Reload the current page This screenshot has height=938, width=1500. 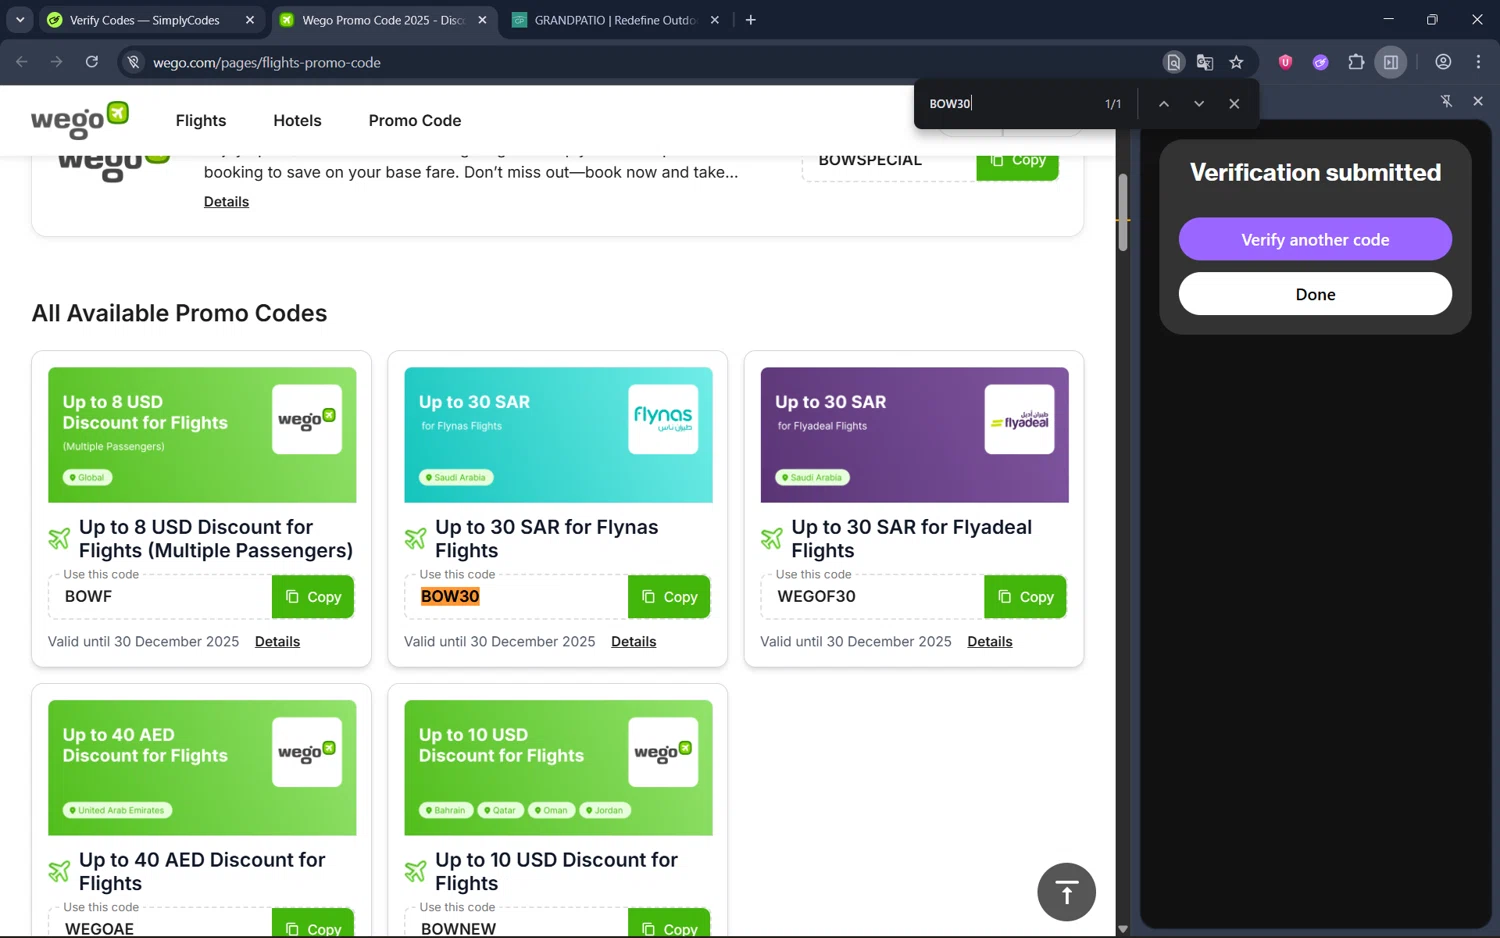point(92,62)
